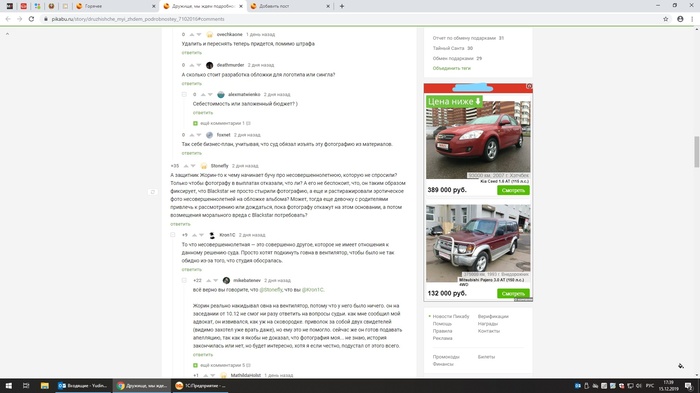The height and width of the screenshot is (393, 700).
Task: Upvote foxnet's comment
Action: click(x=192, y=135)
